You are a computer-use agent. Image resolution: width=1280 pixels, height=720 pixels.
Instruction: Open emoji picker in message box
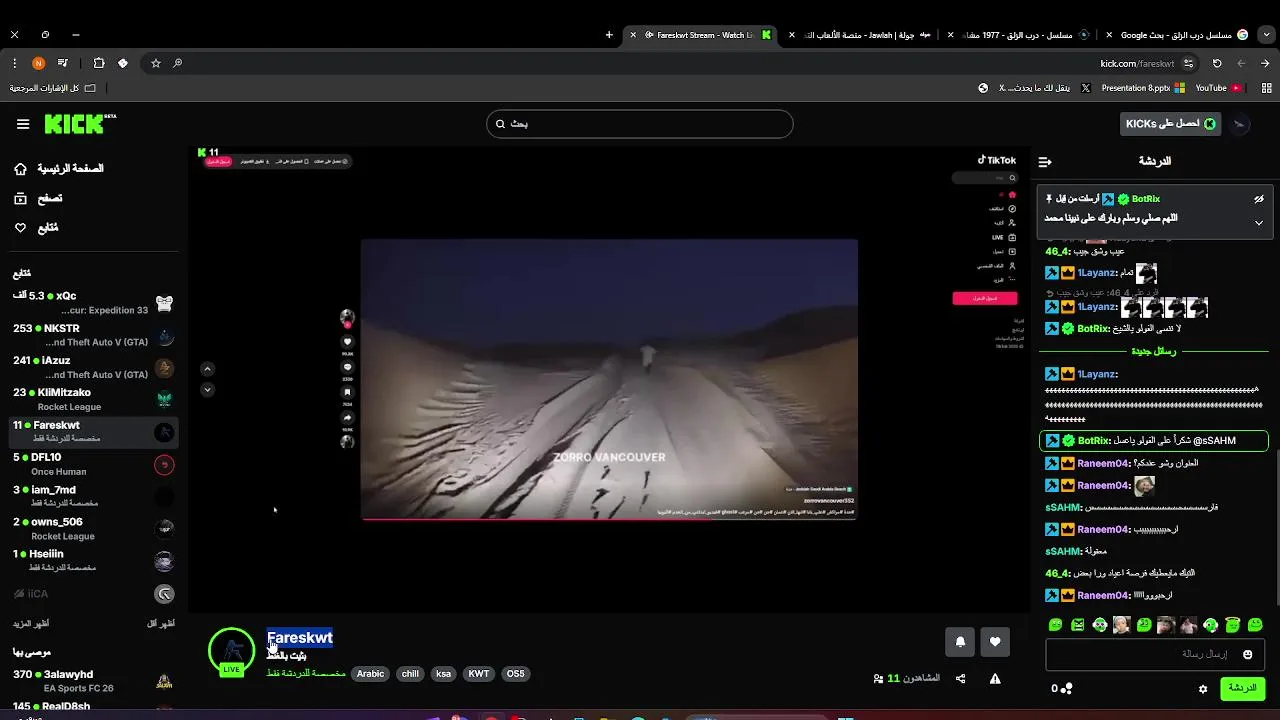pos(1247,654)
